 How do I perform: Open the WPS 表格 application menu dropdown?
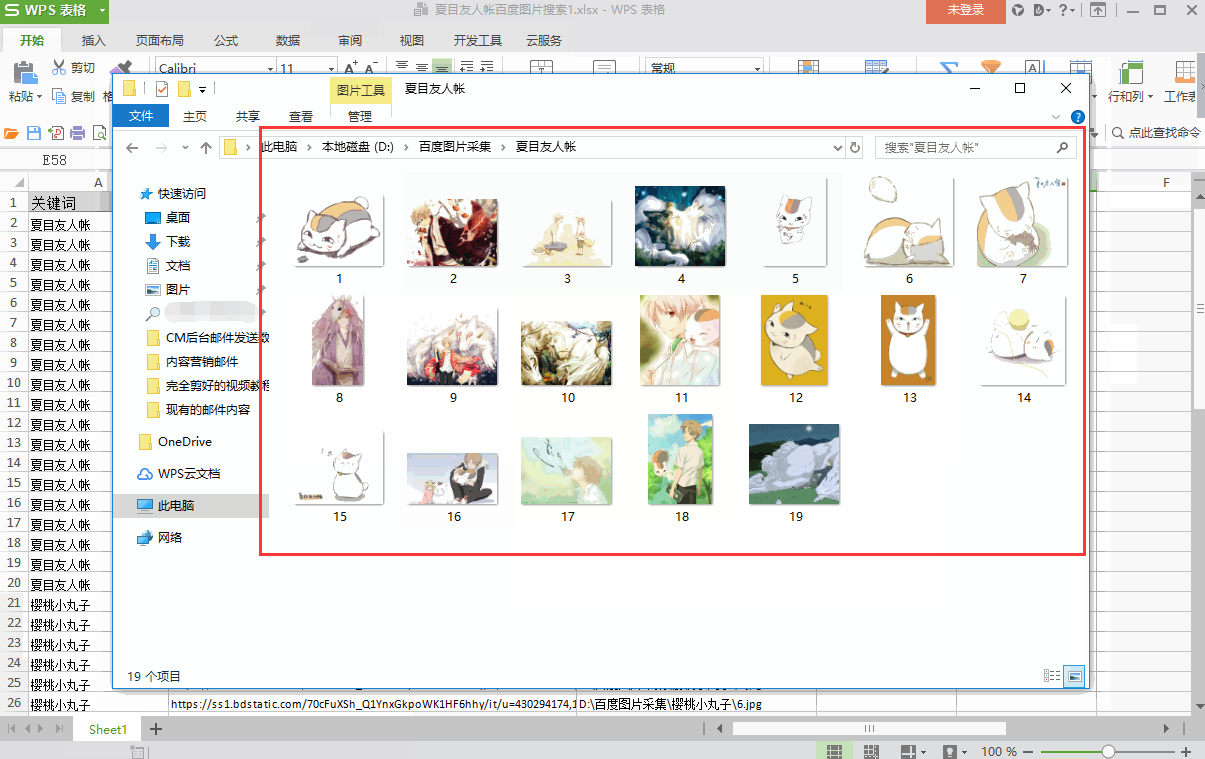point(104,11)
